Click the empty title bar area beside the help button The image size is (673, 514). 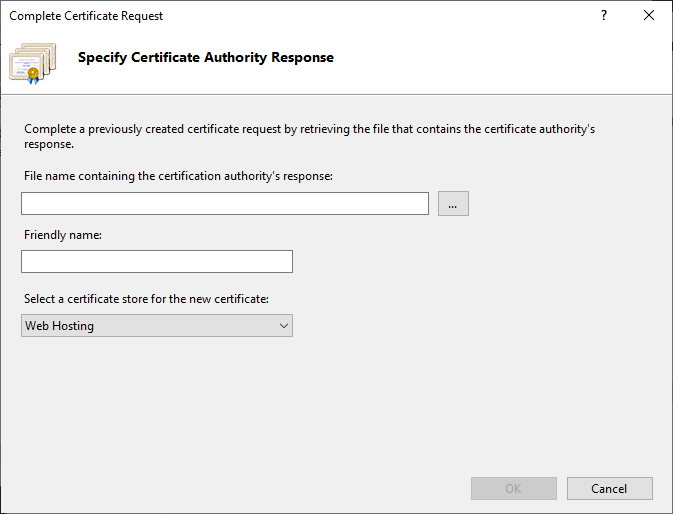coord(400,16)
